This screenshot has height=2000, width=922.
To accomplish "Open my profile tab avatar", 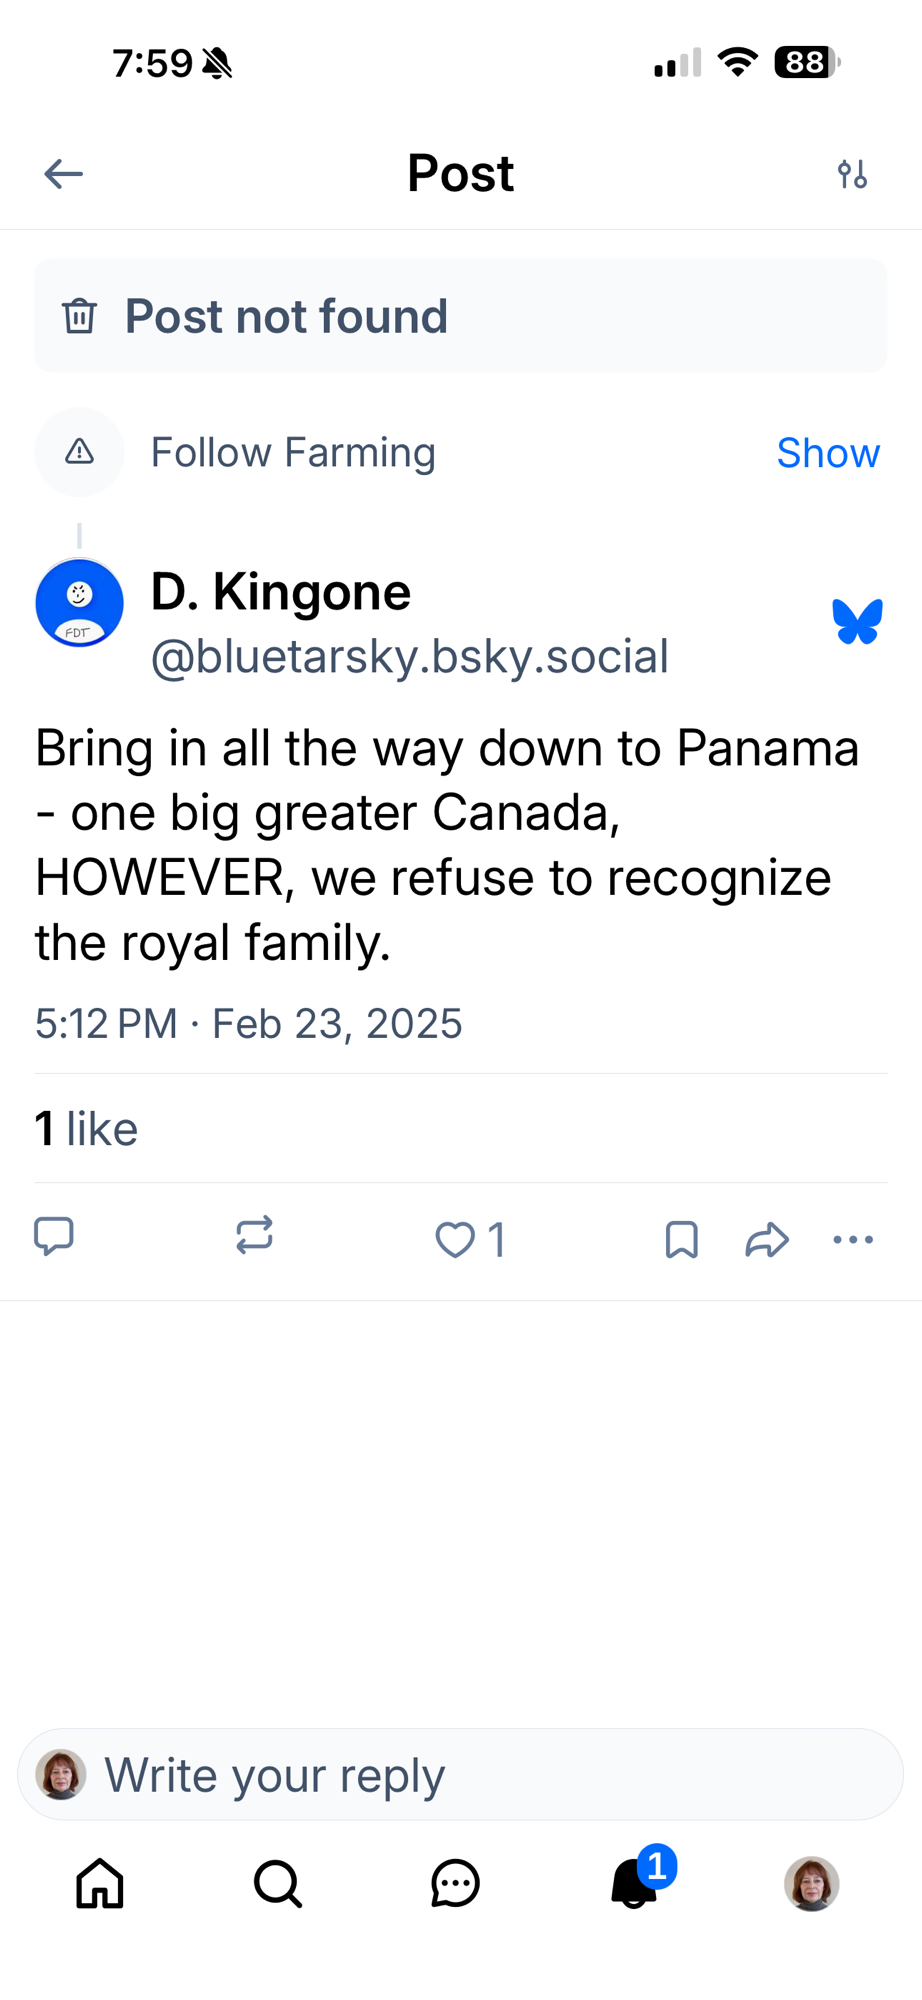I will (811, 1884).
